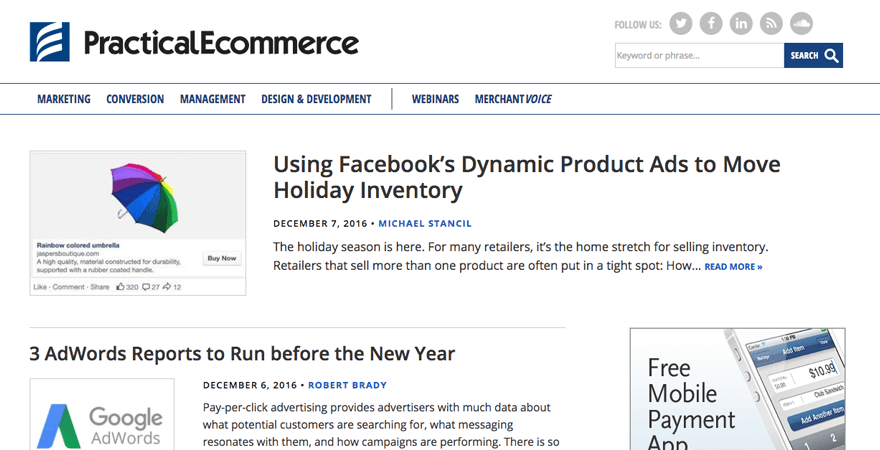This screenshot has width=880, height=450.
Task: Visit the LinkedIn follow icon
Action: tap(741, 23)
